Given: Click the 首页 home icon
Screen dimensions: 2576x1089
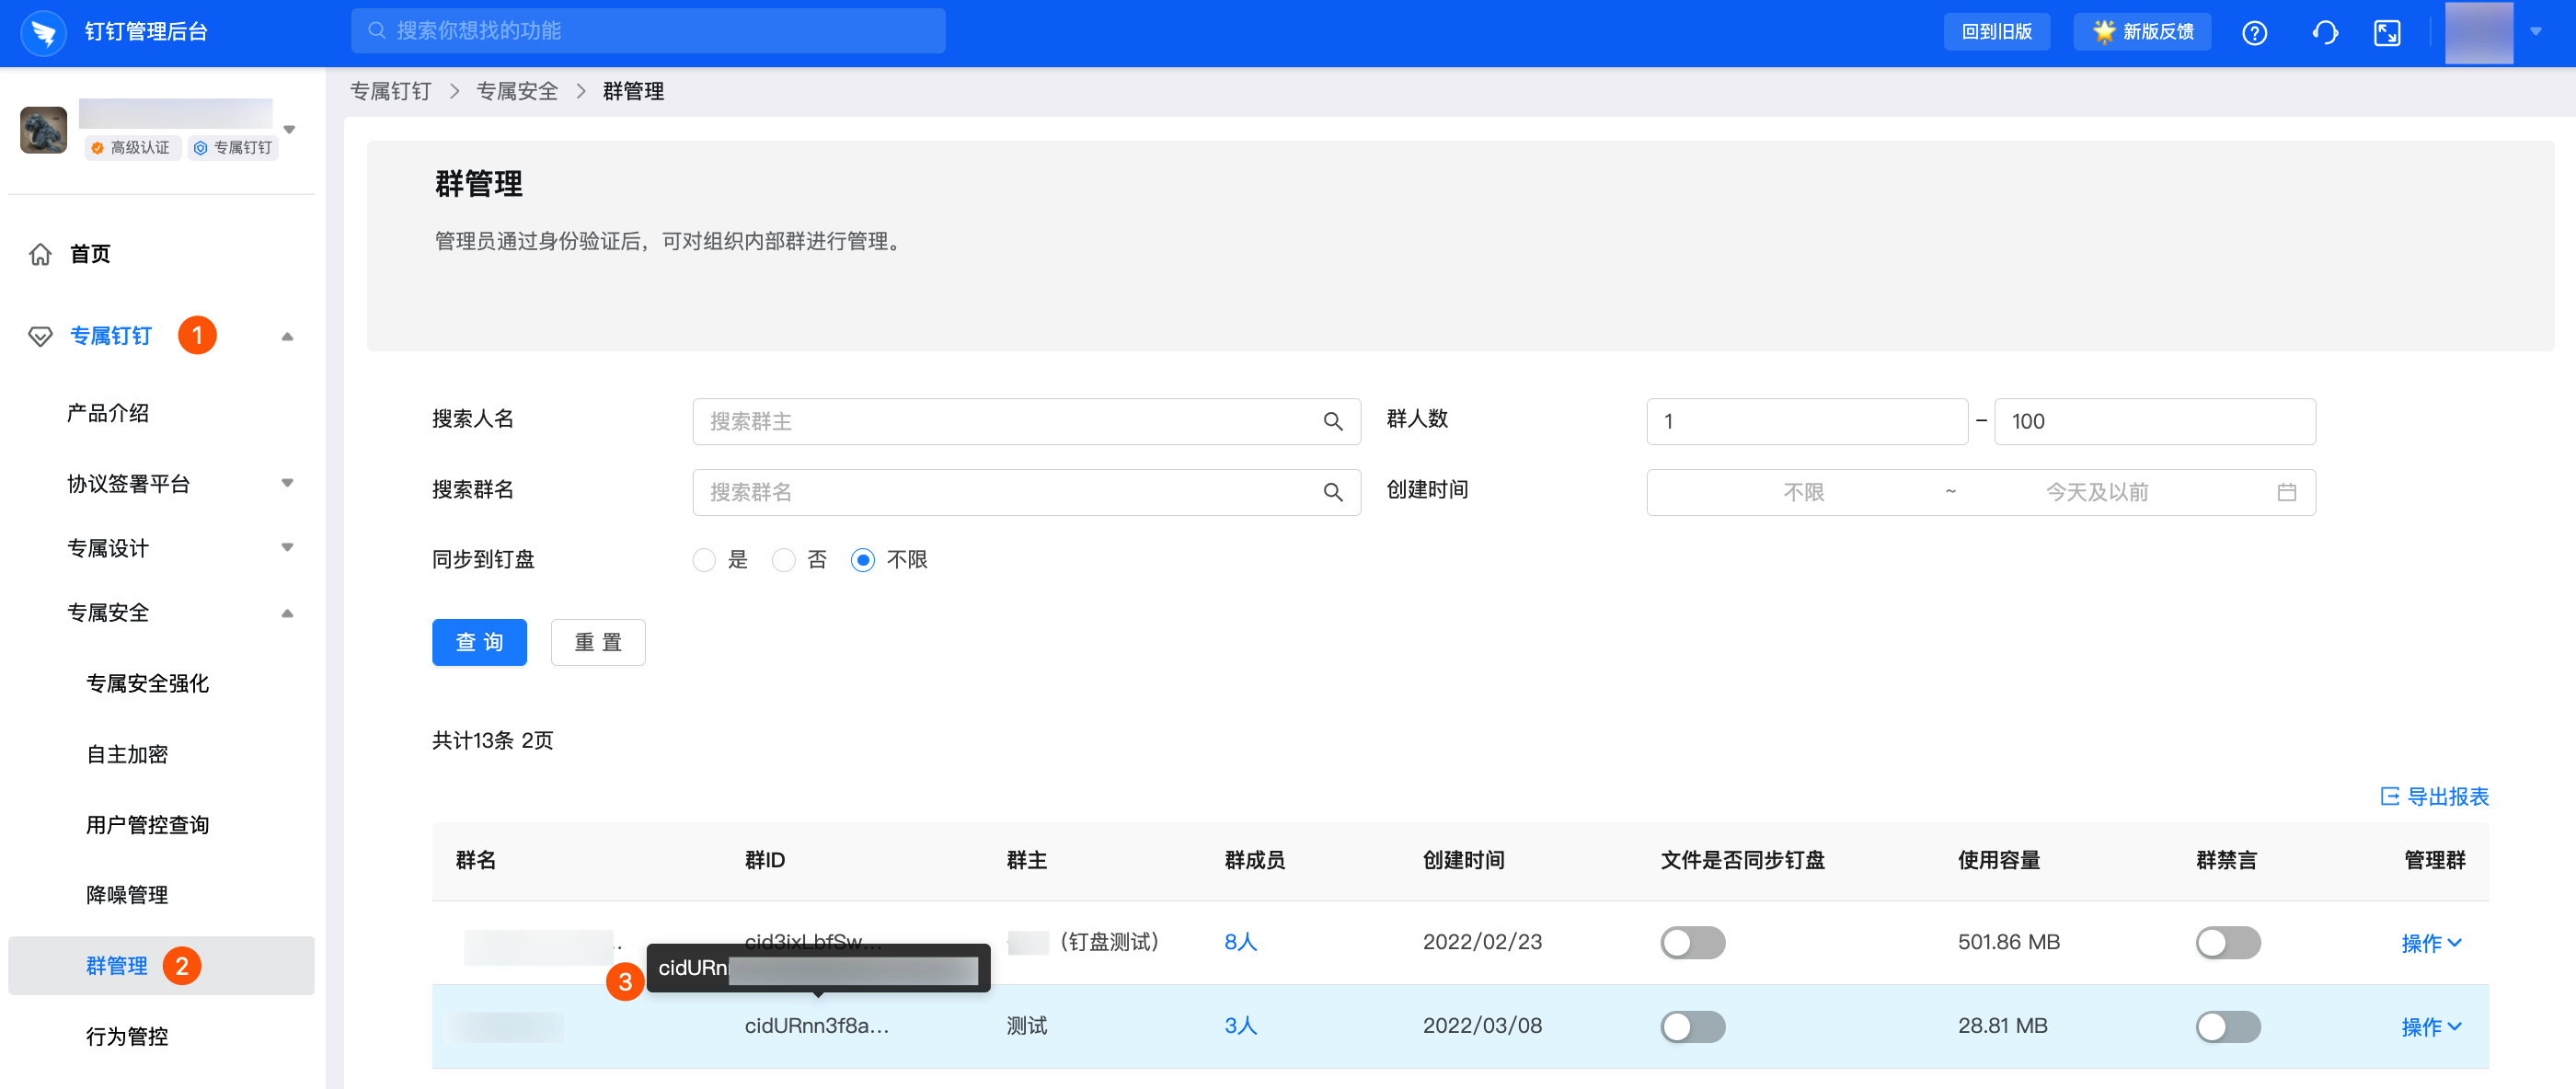Looking at the screenshot, I should click(x=40, y=255).
